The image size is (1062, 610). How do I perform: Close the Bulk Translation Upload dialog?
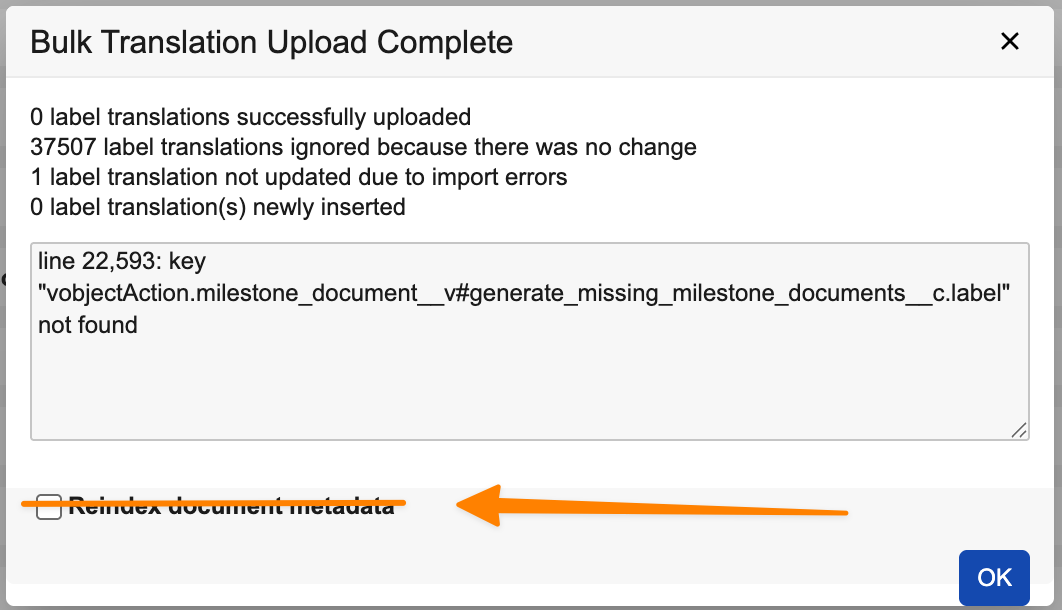(1010, 41)
